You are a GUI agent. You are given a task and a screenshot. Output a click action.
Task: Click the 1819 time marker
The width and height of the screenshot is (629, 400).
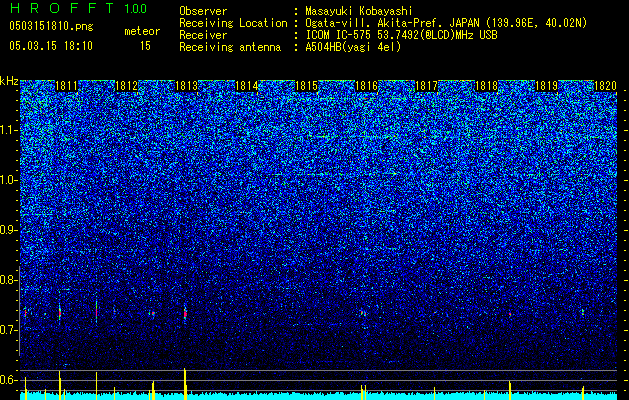click(x=546, y=86)
